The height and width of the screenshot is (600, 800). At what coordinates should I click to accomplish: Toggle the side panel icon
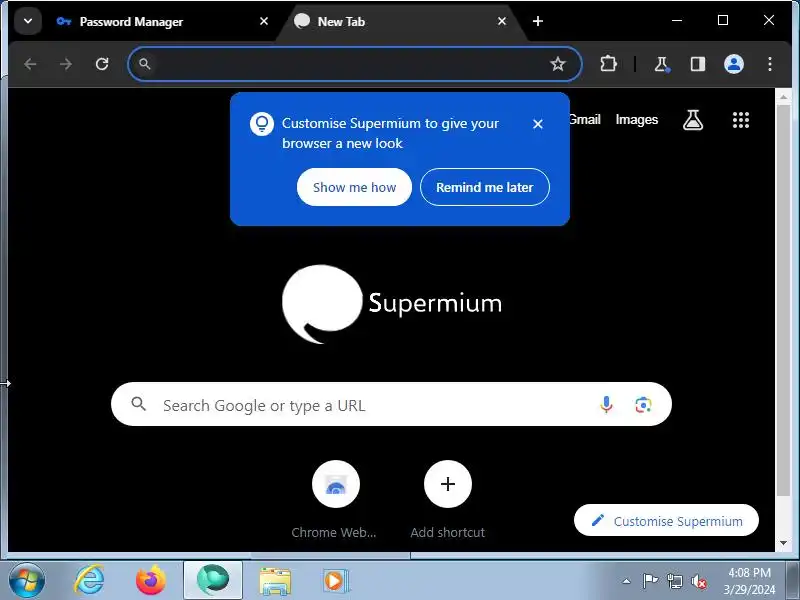697,64
